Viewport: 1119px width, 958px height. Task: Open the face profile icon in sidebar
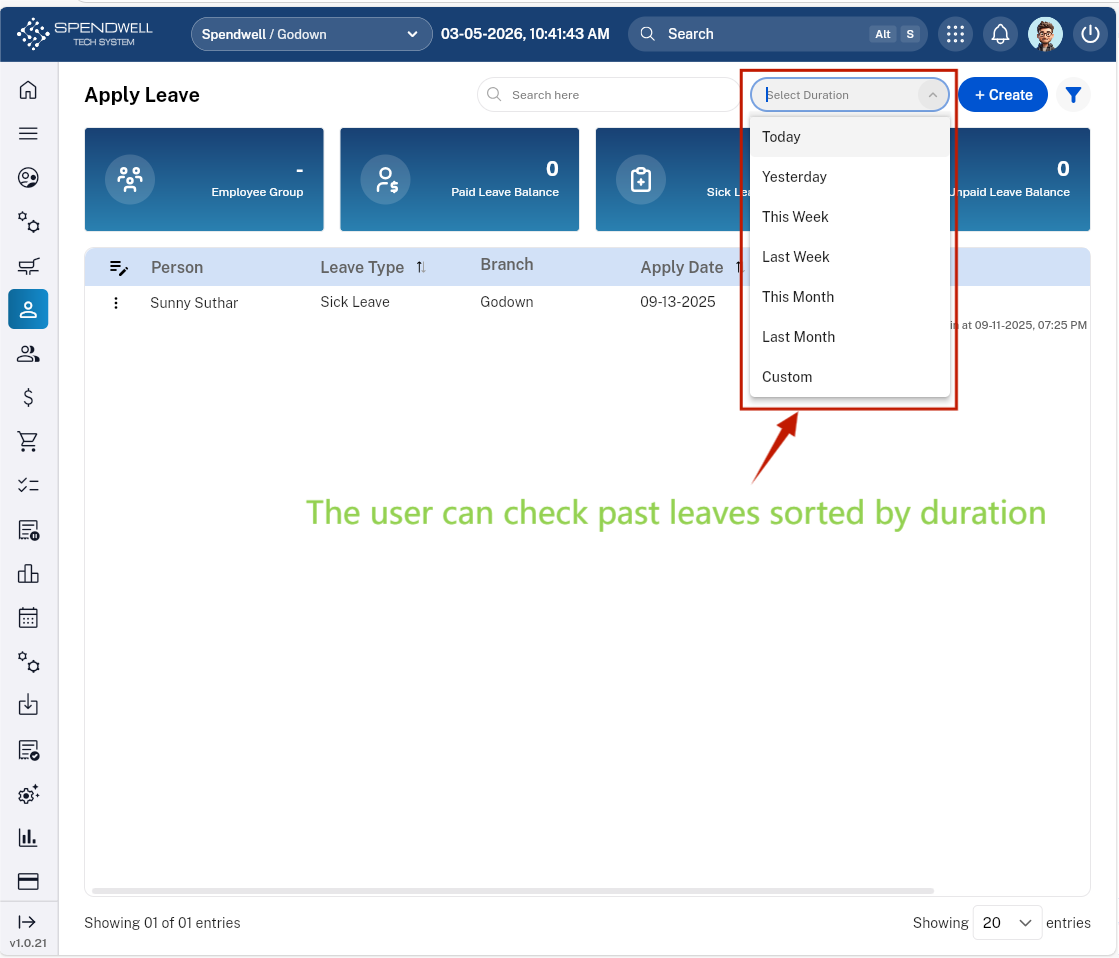coord(28,178)
